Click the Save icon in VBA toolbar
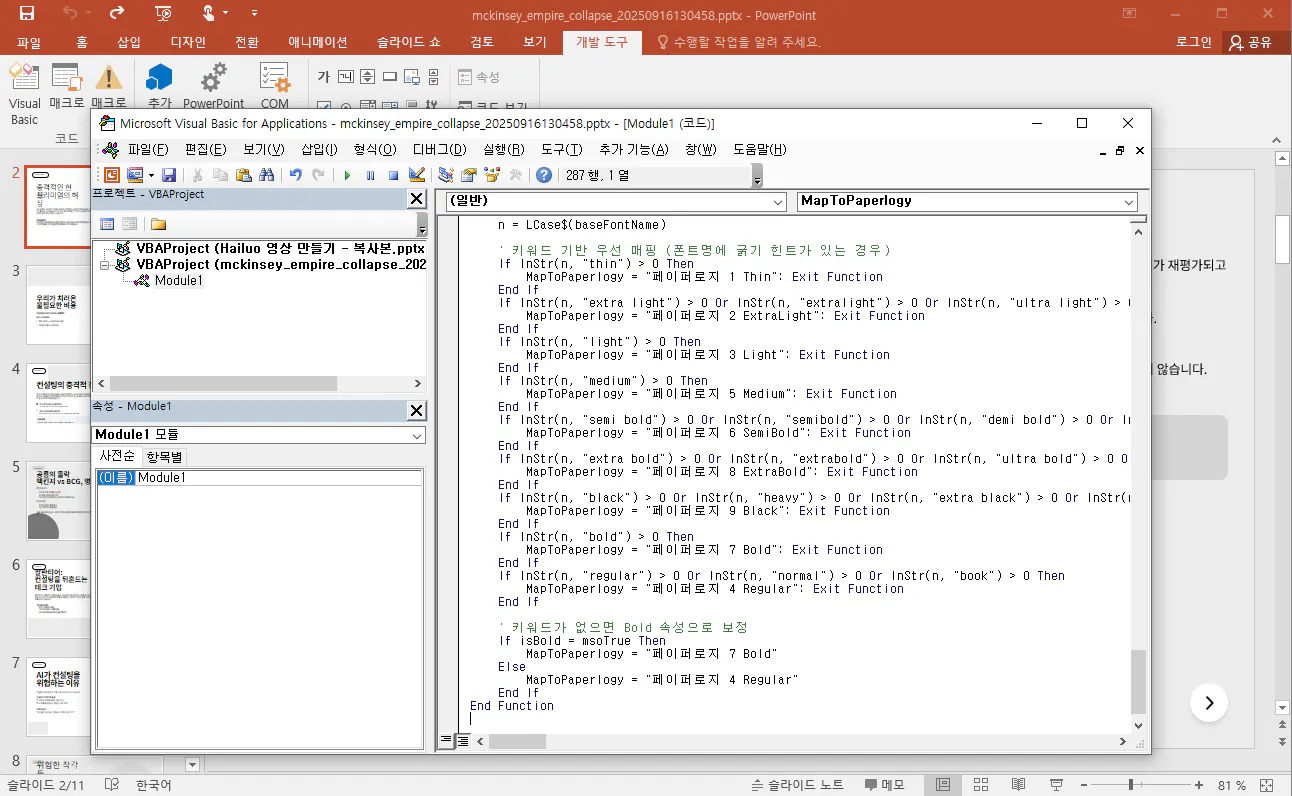 [x=168, y=175]
